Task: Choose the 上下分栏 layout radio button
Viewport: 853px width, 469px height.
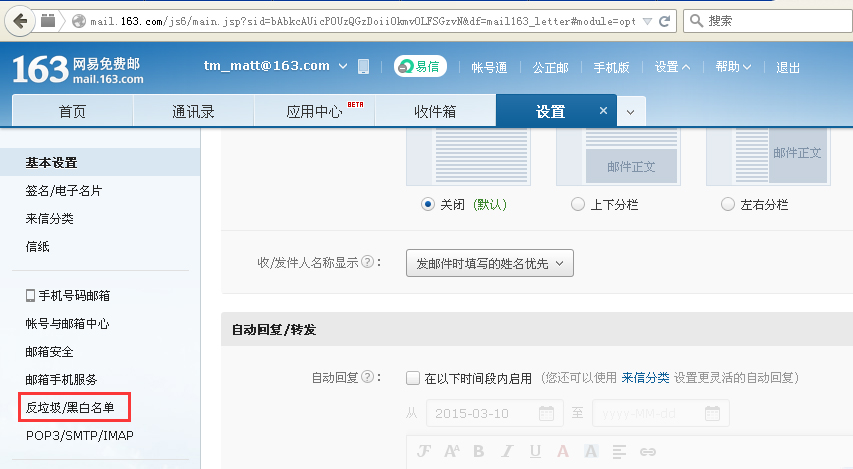Action: (x=577, y=204)
